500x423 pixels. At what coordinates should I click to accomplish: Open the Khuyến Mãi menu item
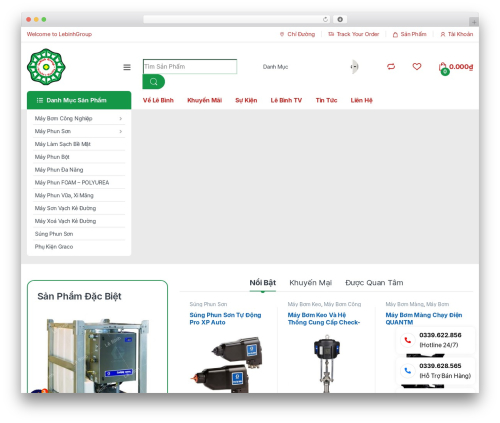(204, 100)
